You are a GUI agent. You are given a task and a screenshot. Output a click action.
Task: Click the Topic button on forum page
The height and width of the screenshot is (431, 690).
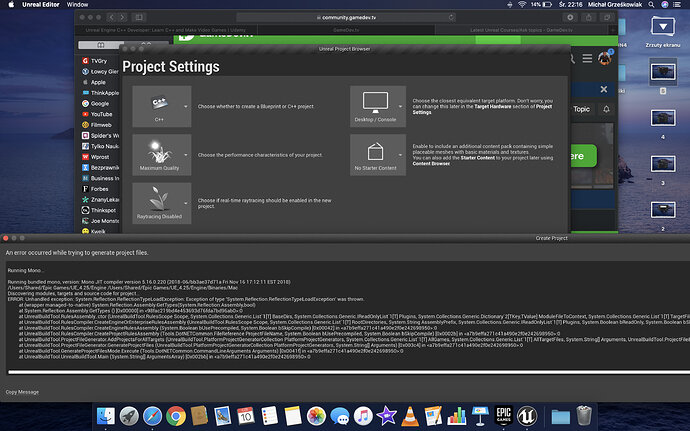click(x=581, y=109)
